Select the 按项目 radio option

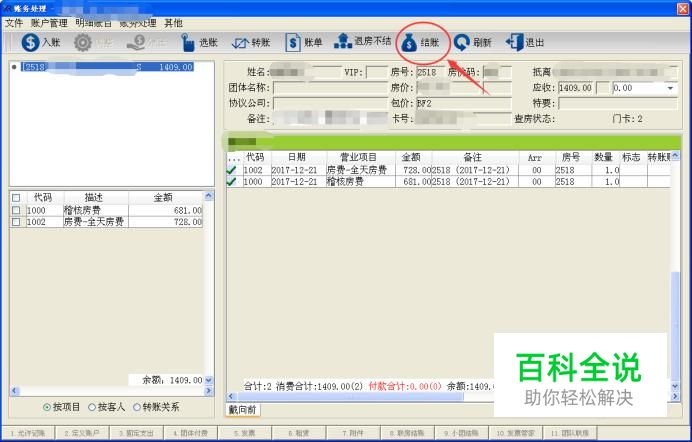(x=47, y=407)
